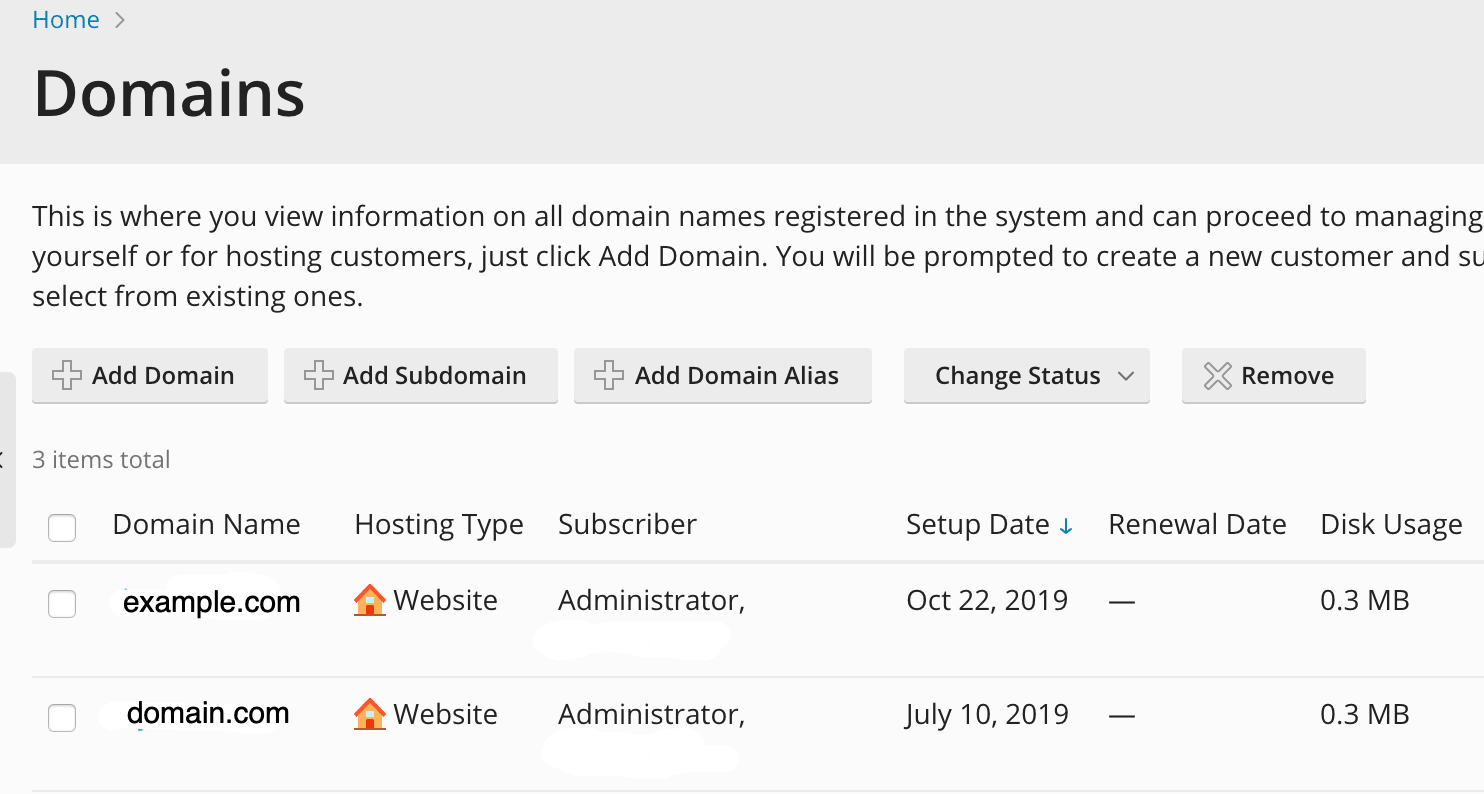The image size is (1484, 794).
Task: Open the domain.com domain link
Action: [208, 713]
